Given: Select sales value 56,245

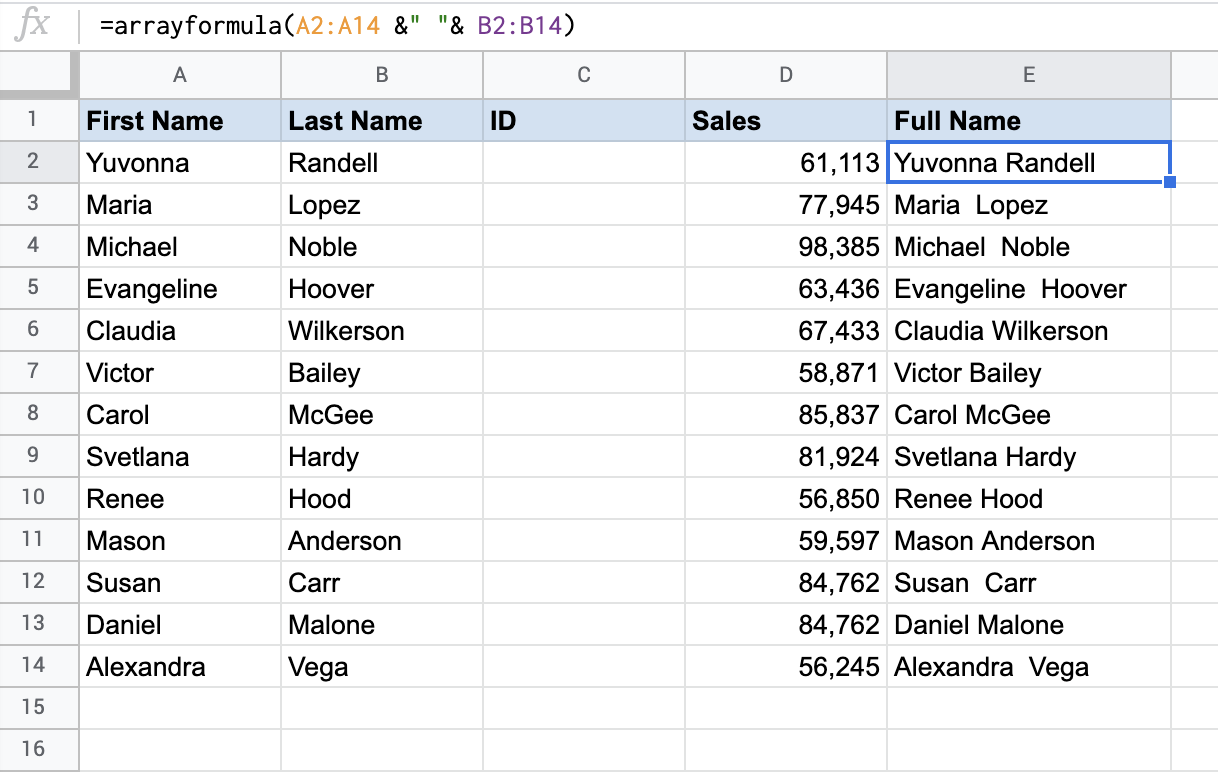Looking at the screenshot, I should [786, 667].
